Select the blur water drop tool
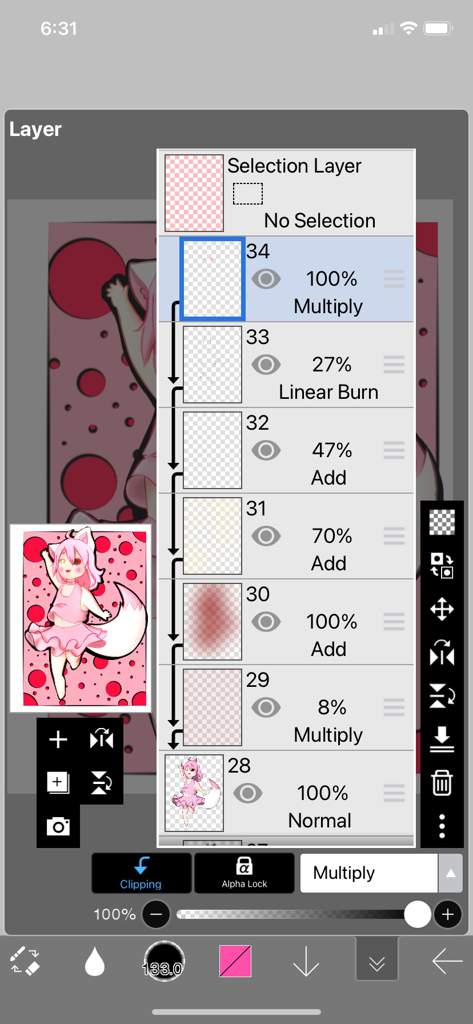 click(95, 961)
